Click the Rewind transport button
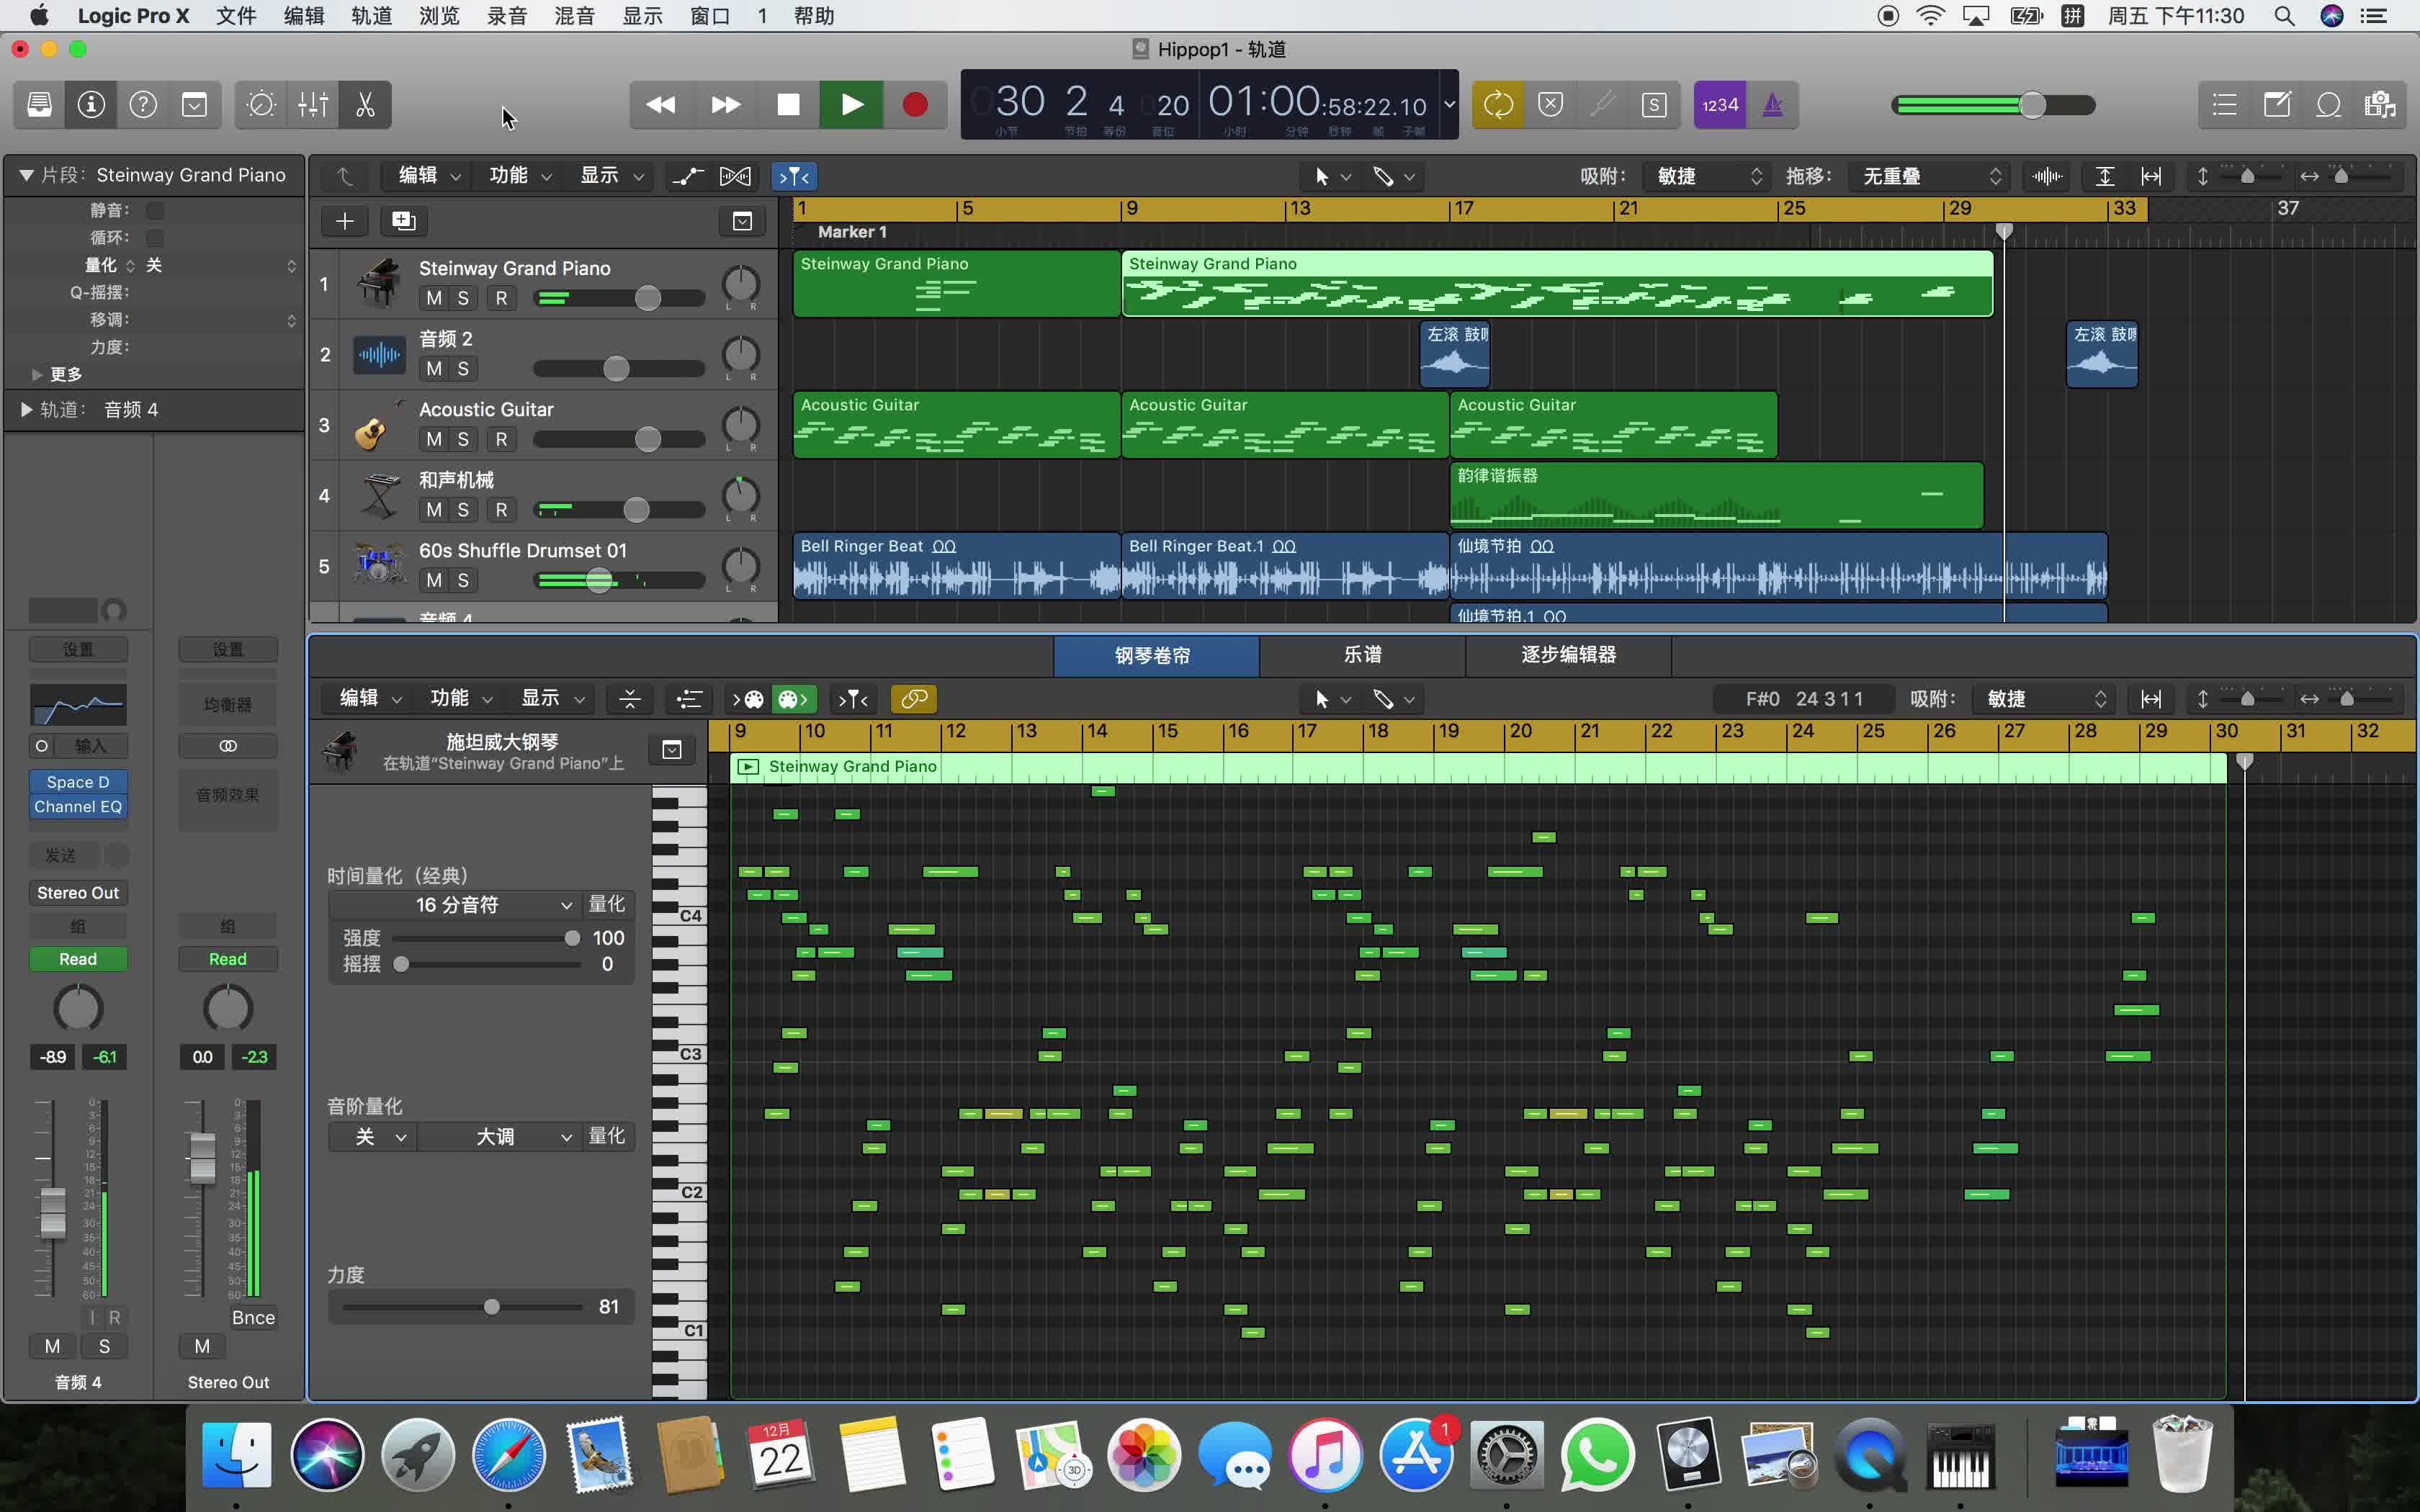The width and height of the screenshot is (2420, 1512). coord(661,105)
